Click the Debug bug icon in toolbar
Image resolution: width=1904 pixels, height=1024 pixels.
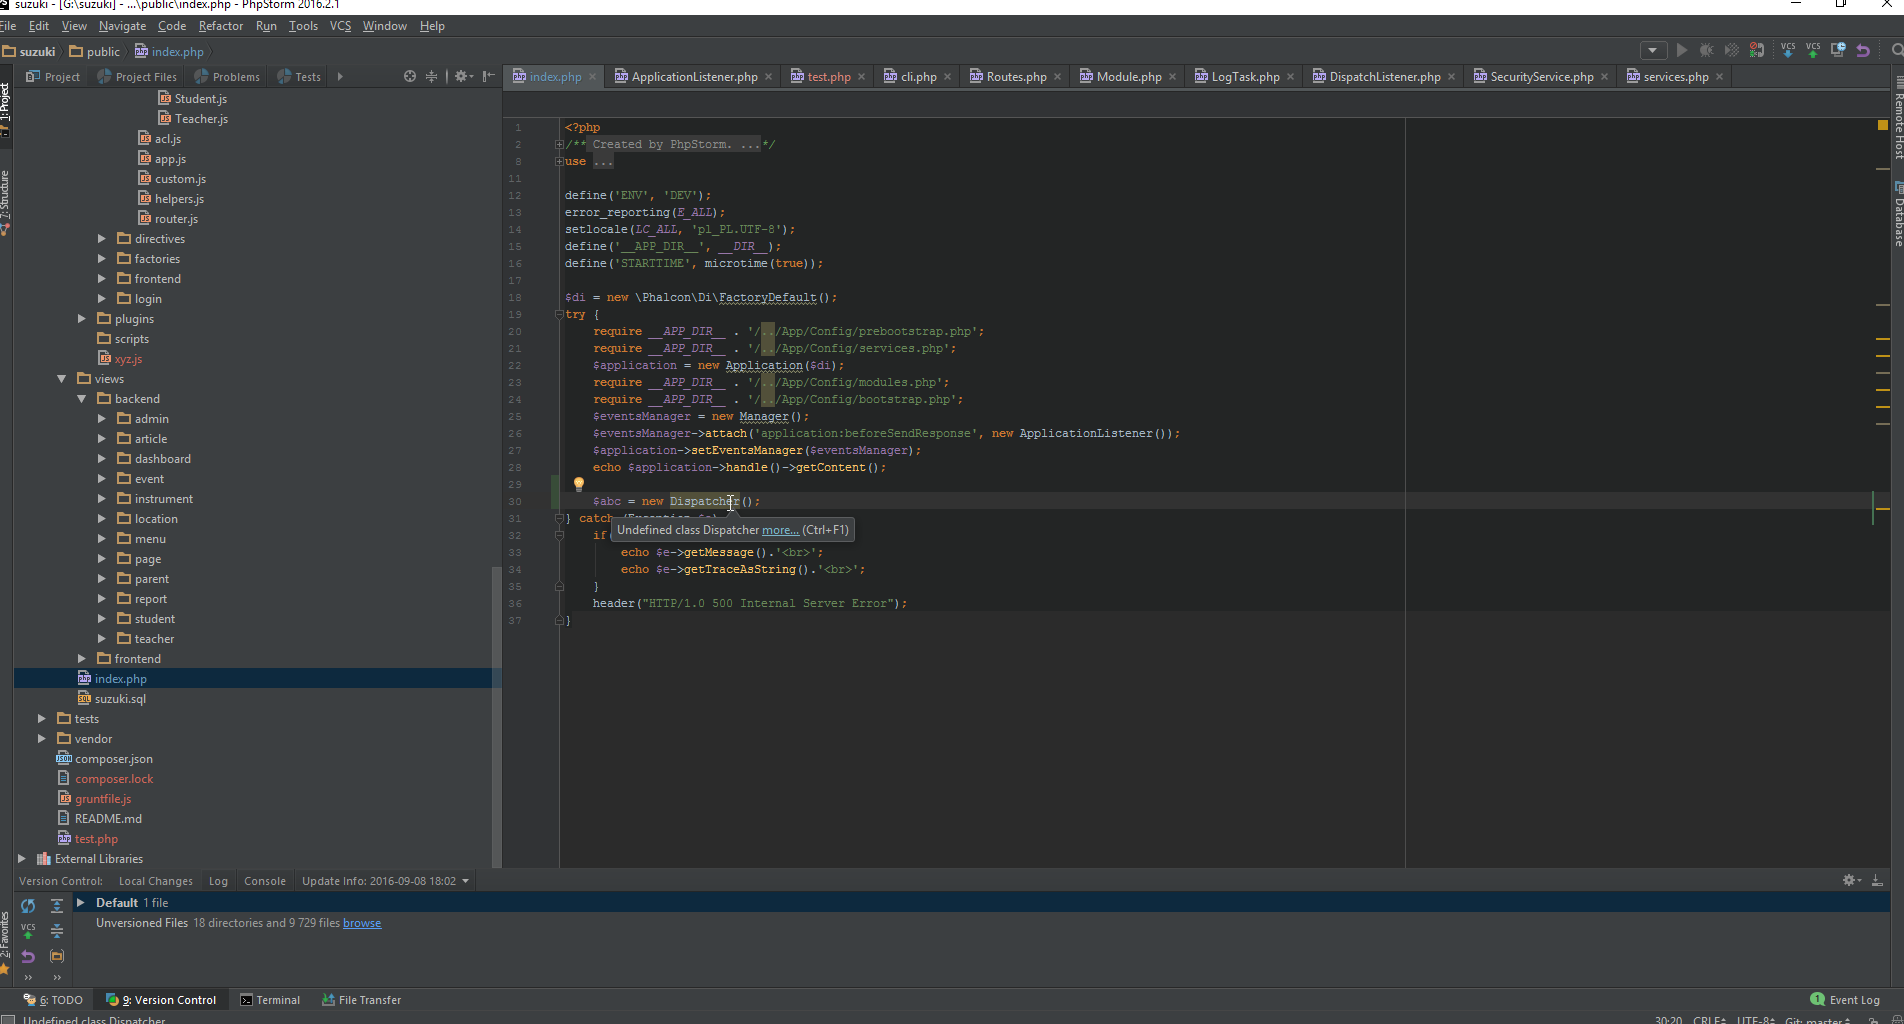(1706, 50)
